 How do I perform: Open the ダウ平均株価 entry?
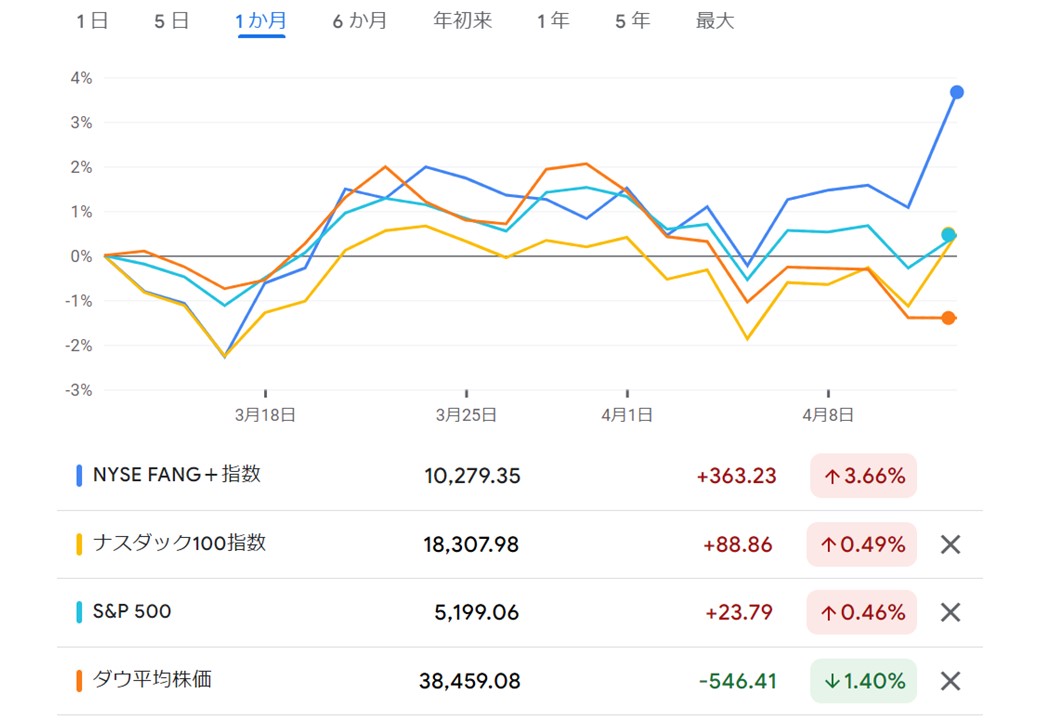[x=153, y=680]
